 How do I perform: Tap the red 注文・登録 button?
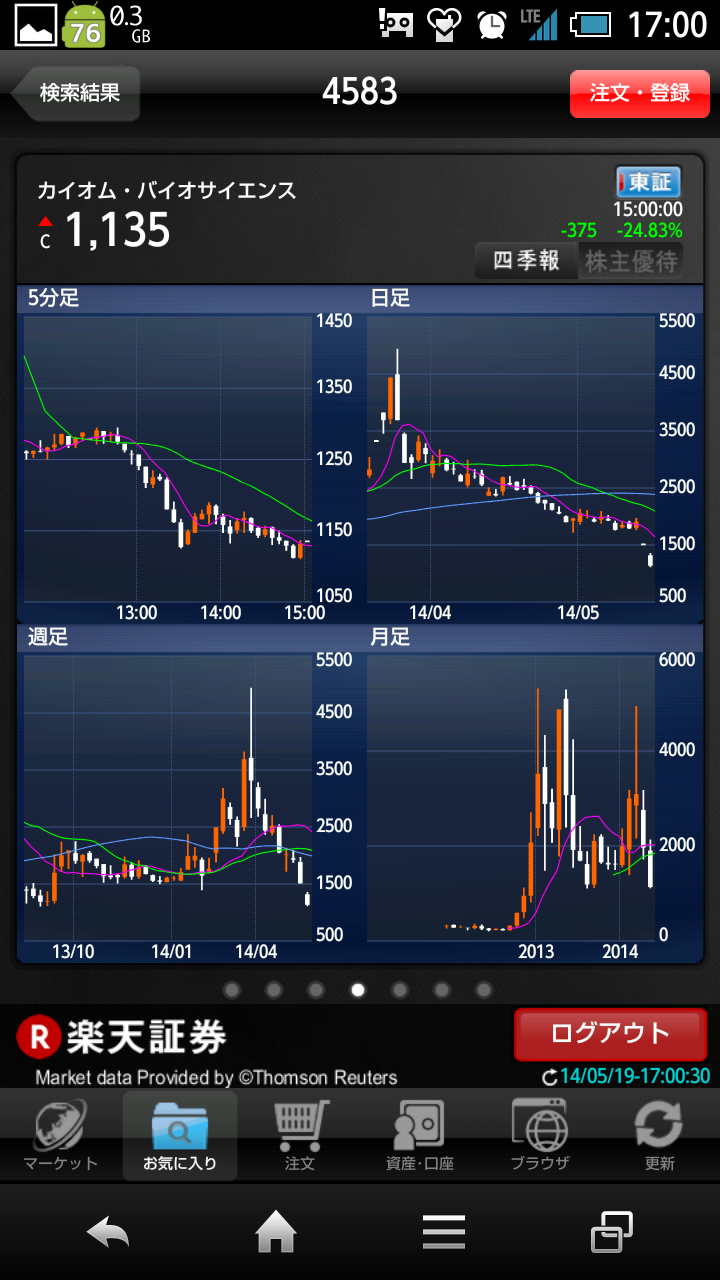pyautogui.click(x=640, y=94)
